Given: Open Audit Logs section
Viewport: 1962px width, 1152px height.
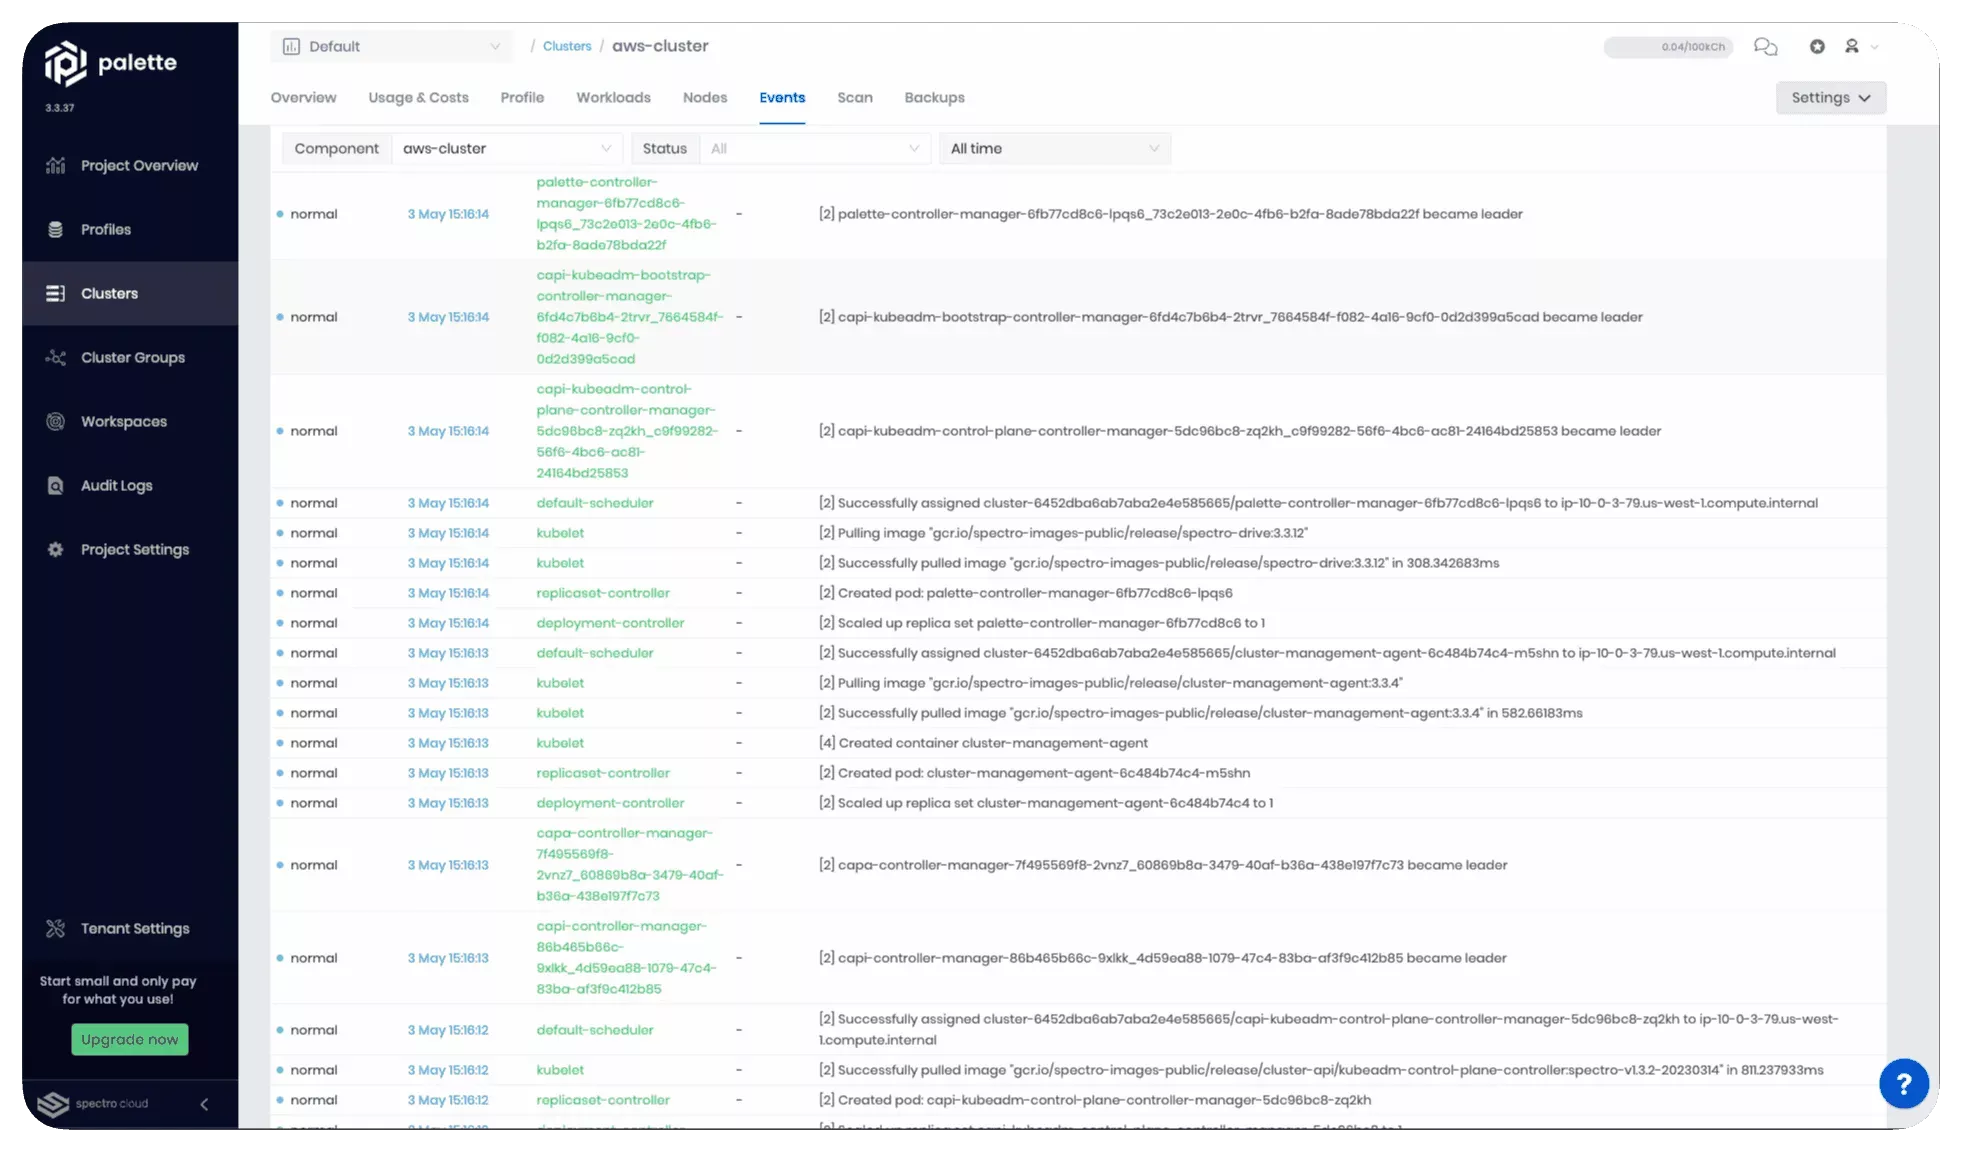Looking at the screenshot, I should tap(115, 484).
